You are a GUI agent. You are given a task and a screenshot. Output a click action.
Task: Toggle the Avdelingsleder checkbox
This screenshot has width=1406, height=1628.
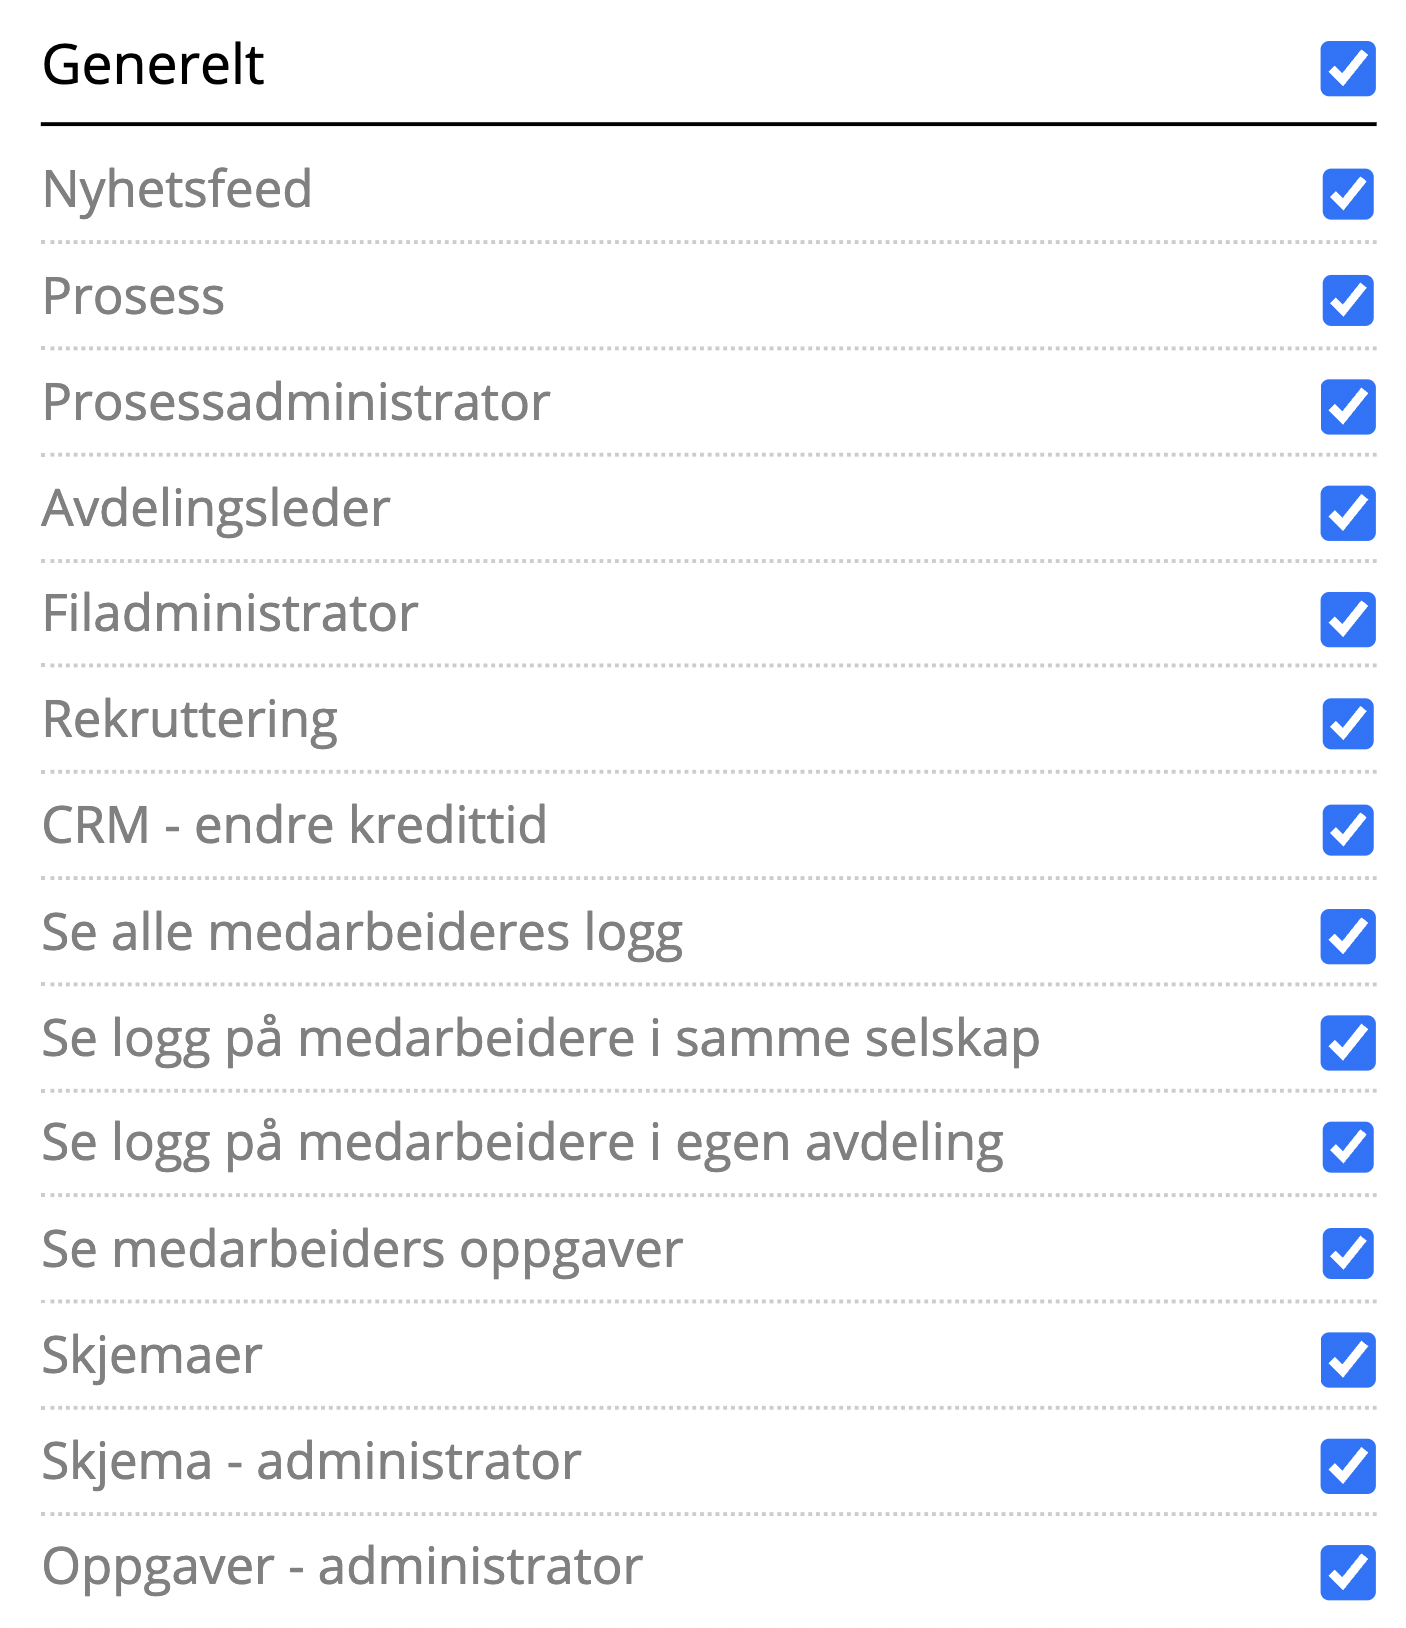pyautogui.click(x=1347, y=513)
